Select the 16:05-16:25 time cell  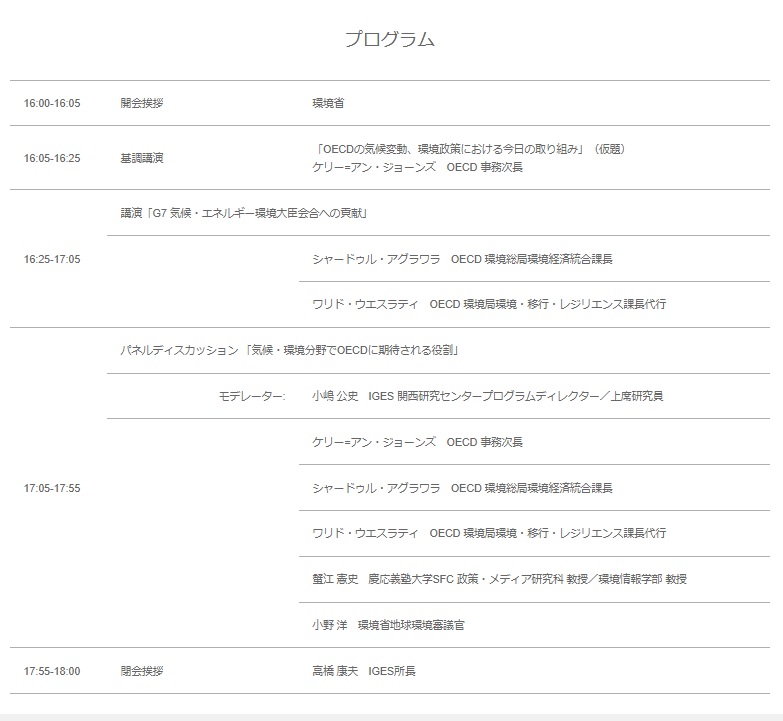[52, 158]
